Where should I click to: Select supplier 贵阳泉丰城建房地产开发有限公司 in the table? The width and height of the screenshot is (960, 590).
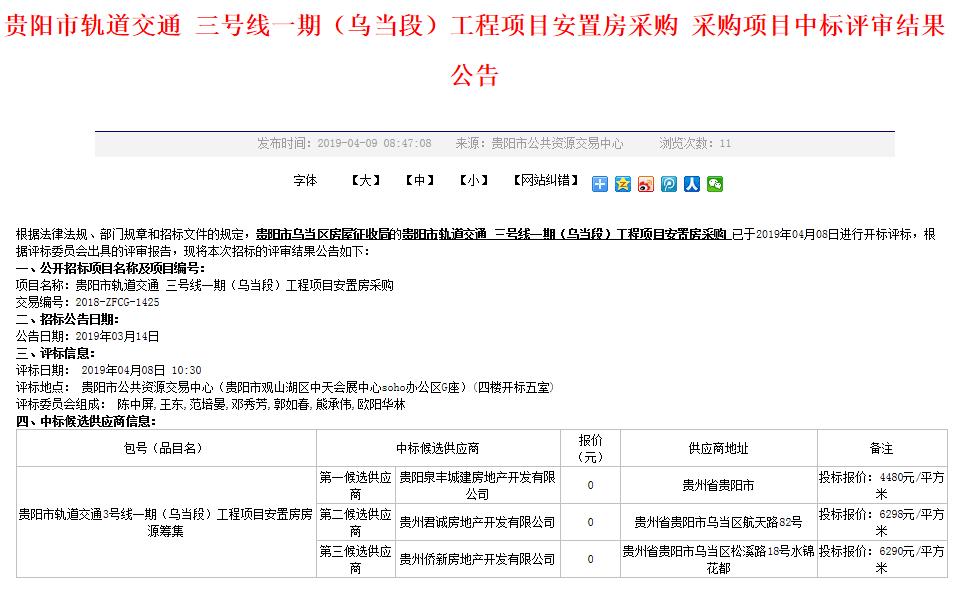[478, 484]
